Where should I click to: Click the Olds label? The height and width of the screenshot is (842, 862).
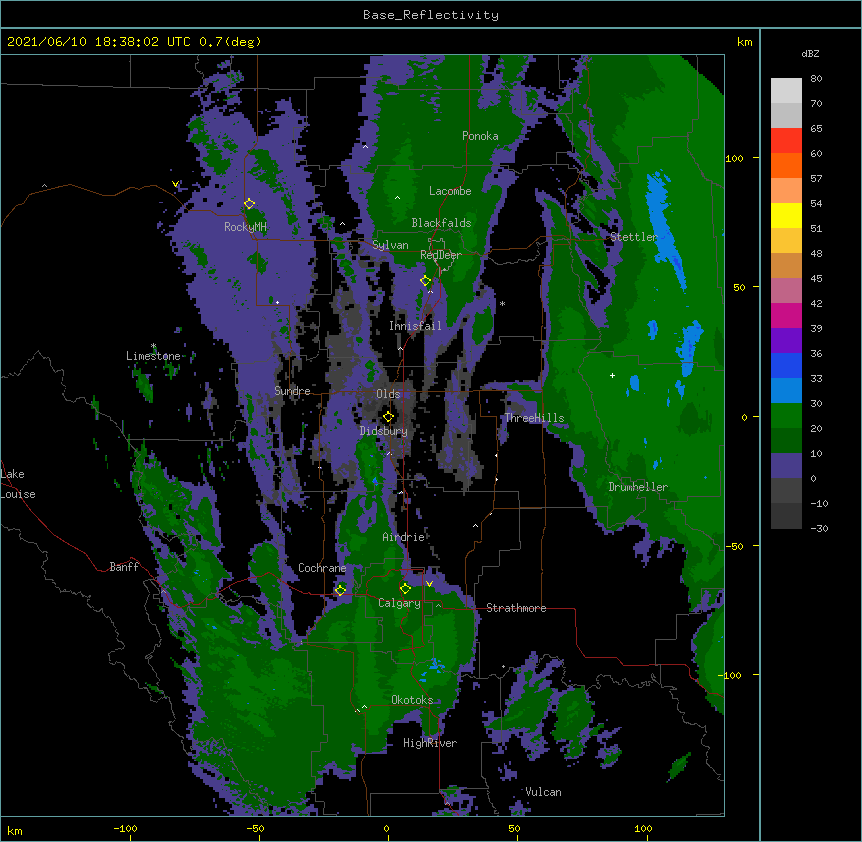[388, 394]
